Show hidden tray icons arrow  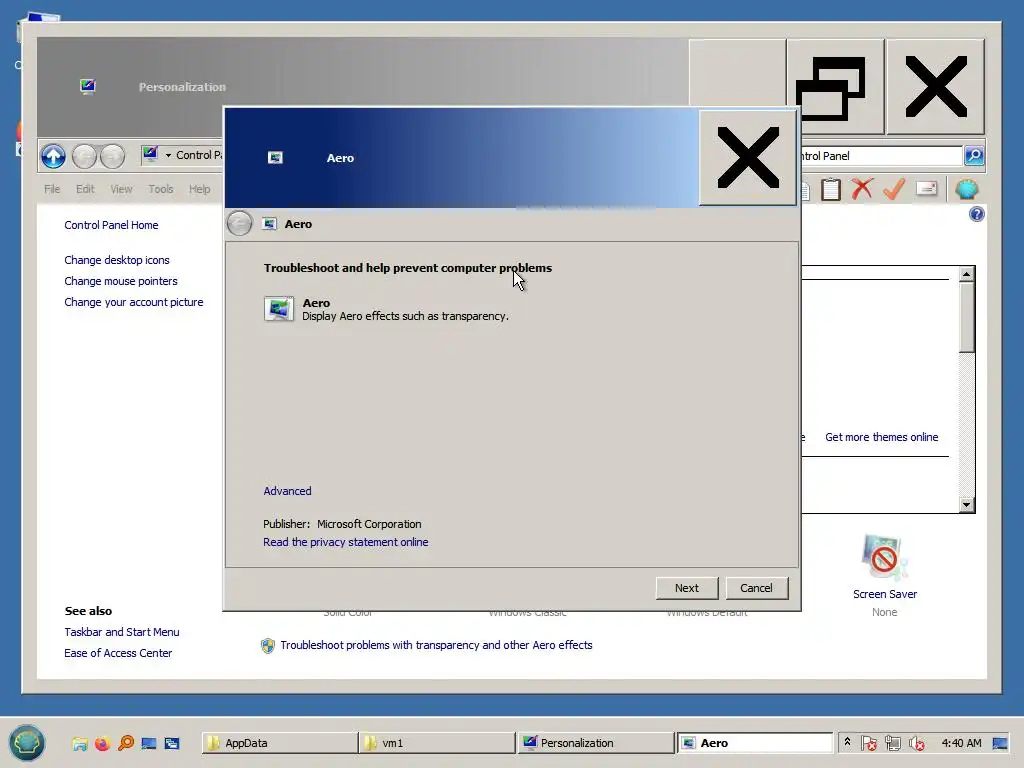click(x=847, y=743)
